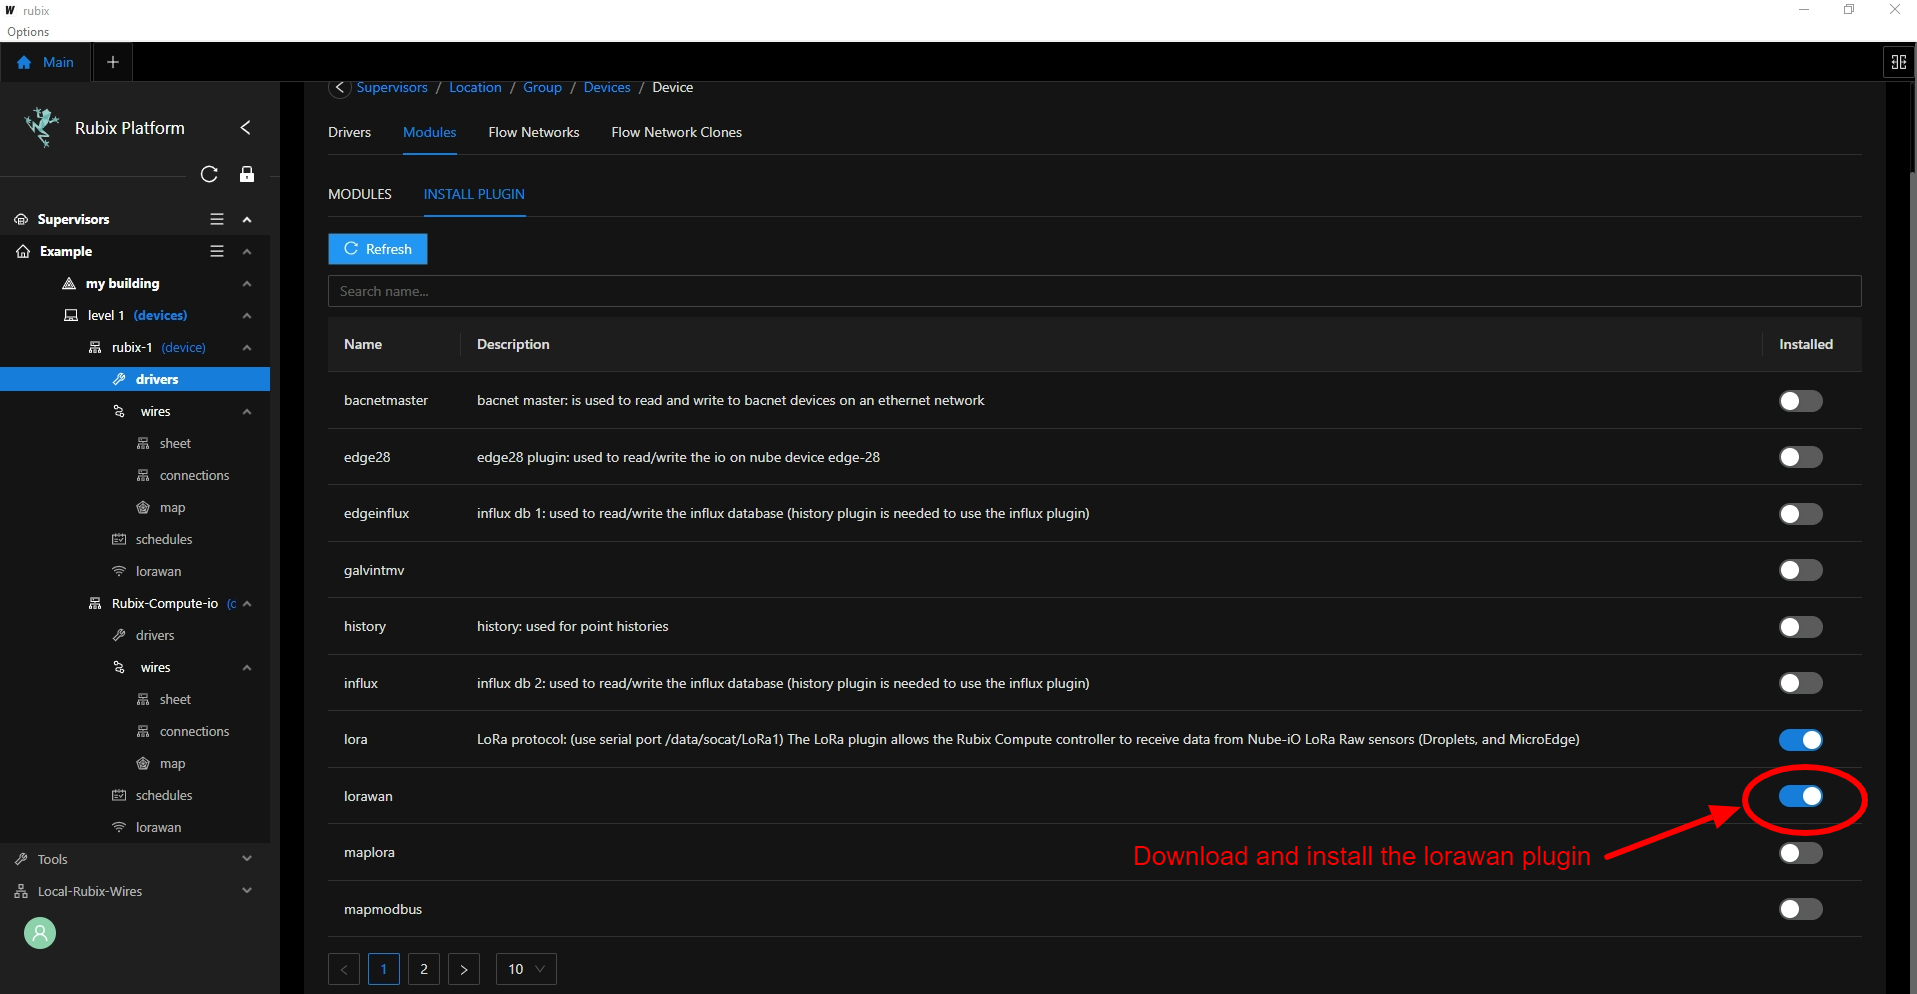Toggle maplora plugin installed switch
Screen dimensions: 1917x994
click(1801, 853)
